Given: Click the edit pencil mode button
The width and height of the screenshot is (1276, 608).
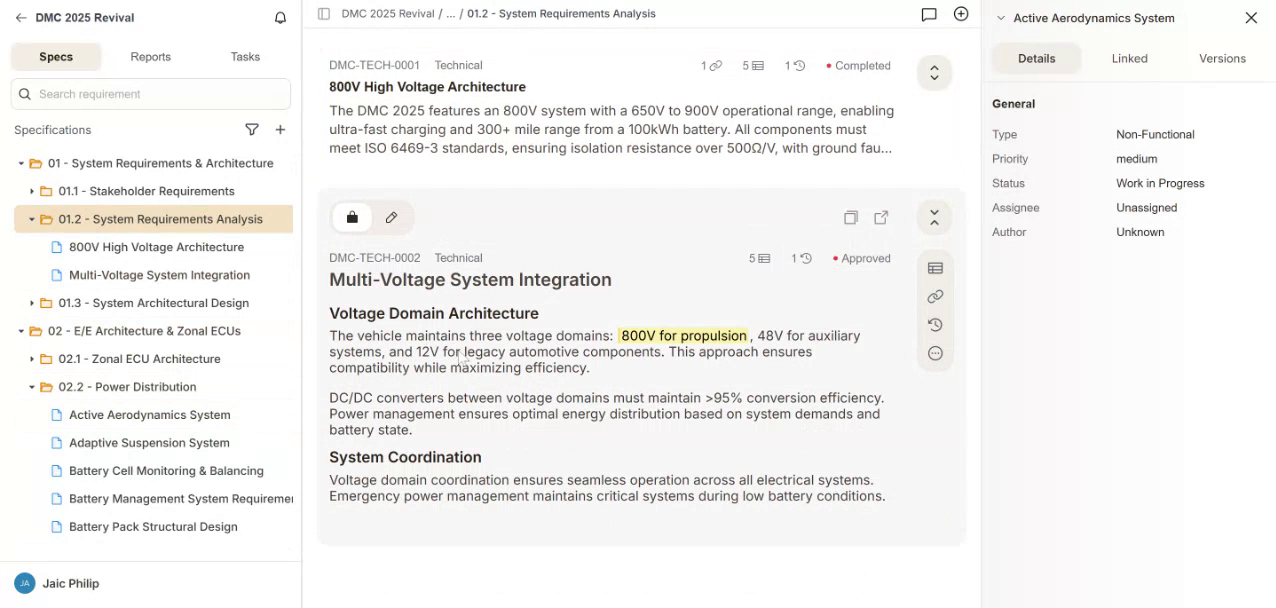Looking at the screenshot, I should coord(391,217).
